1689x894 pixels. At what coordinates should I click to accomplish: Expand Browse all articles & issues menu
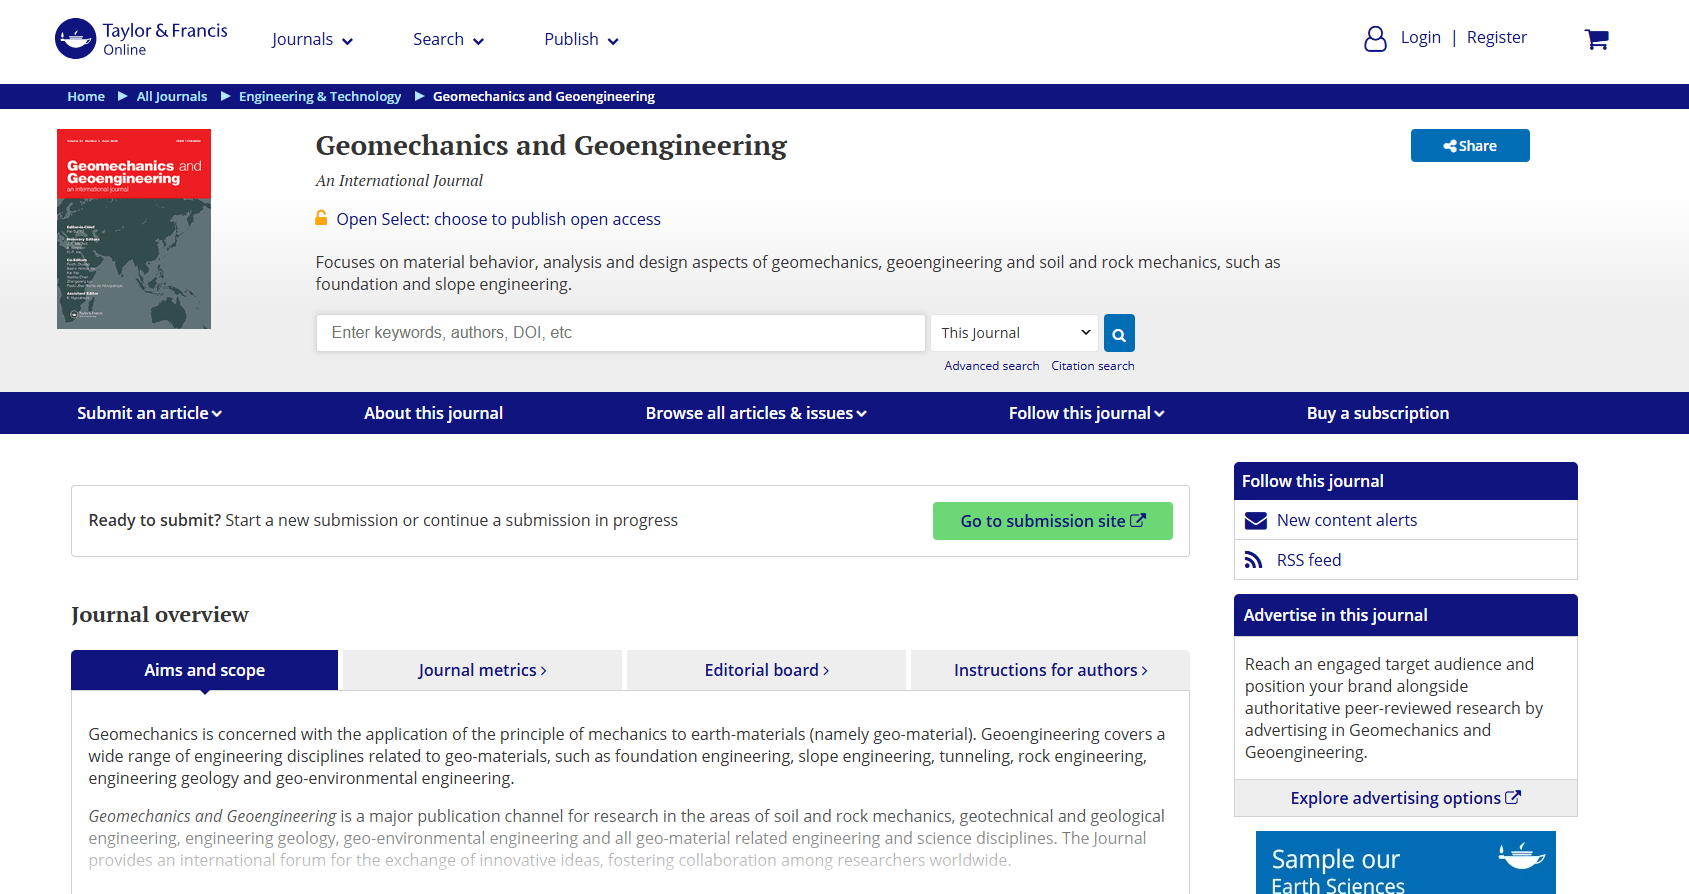pos(756,413)
